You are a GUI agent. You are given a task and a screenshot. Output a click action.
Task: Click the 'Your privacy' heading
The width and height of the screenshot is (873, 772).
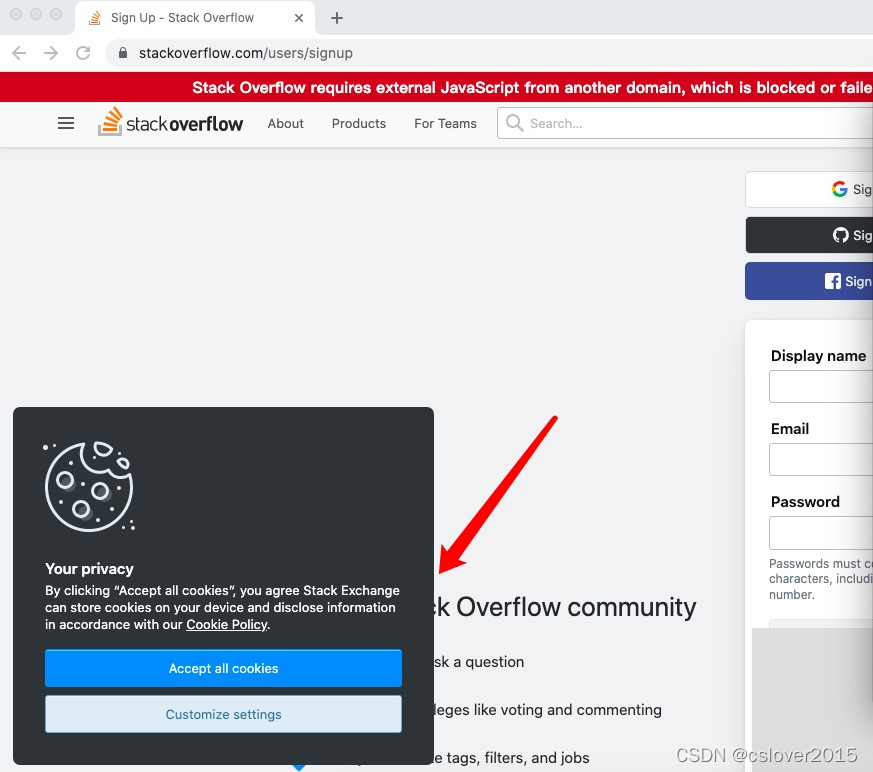click(x=89, y=569)
